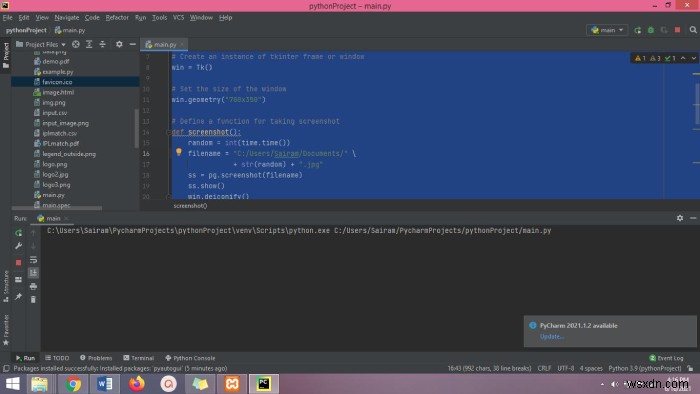Click the Update link in the PyCharm notification
Screen dimensions: 700x394
pos(551,336)
